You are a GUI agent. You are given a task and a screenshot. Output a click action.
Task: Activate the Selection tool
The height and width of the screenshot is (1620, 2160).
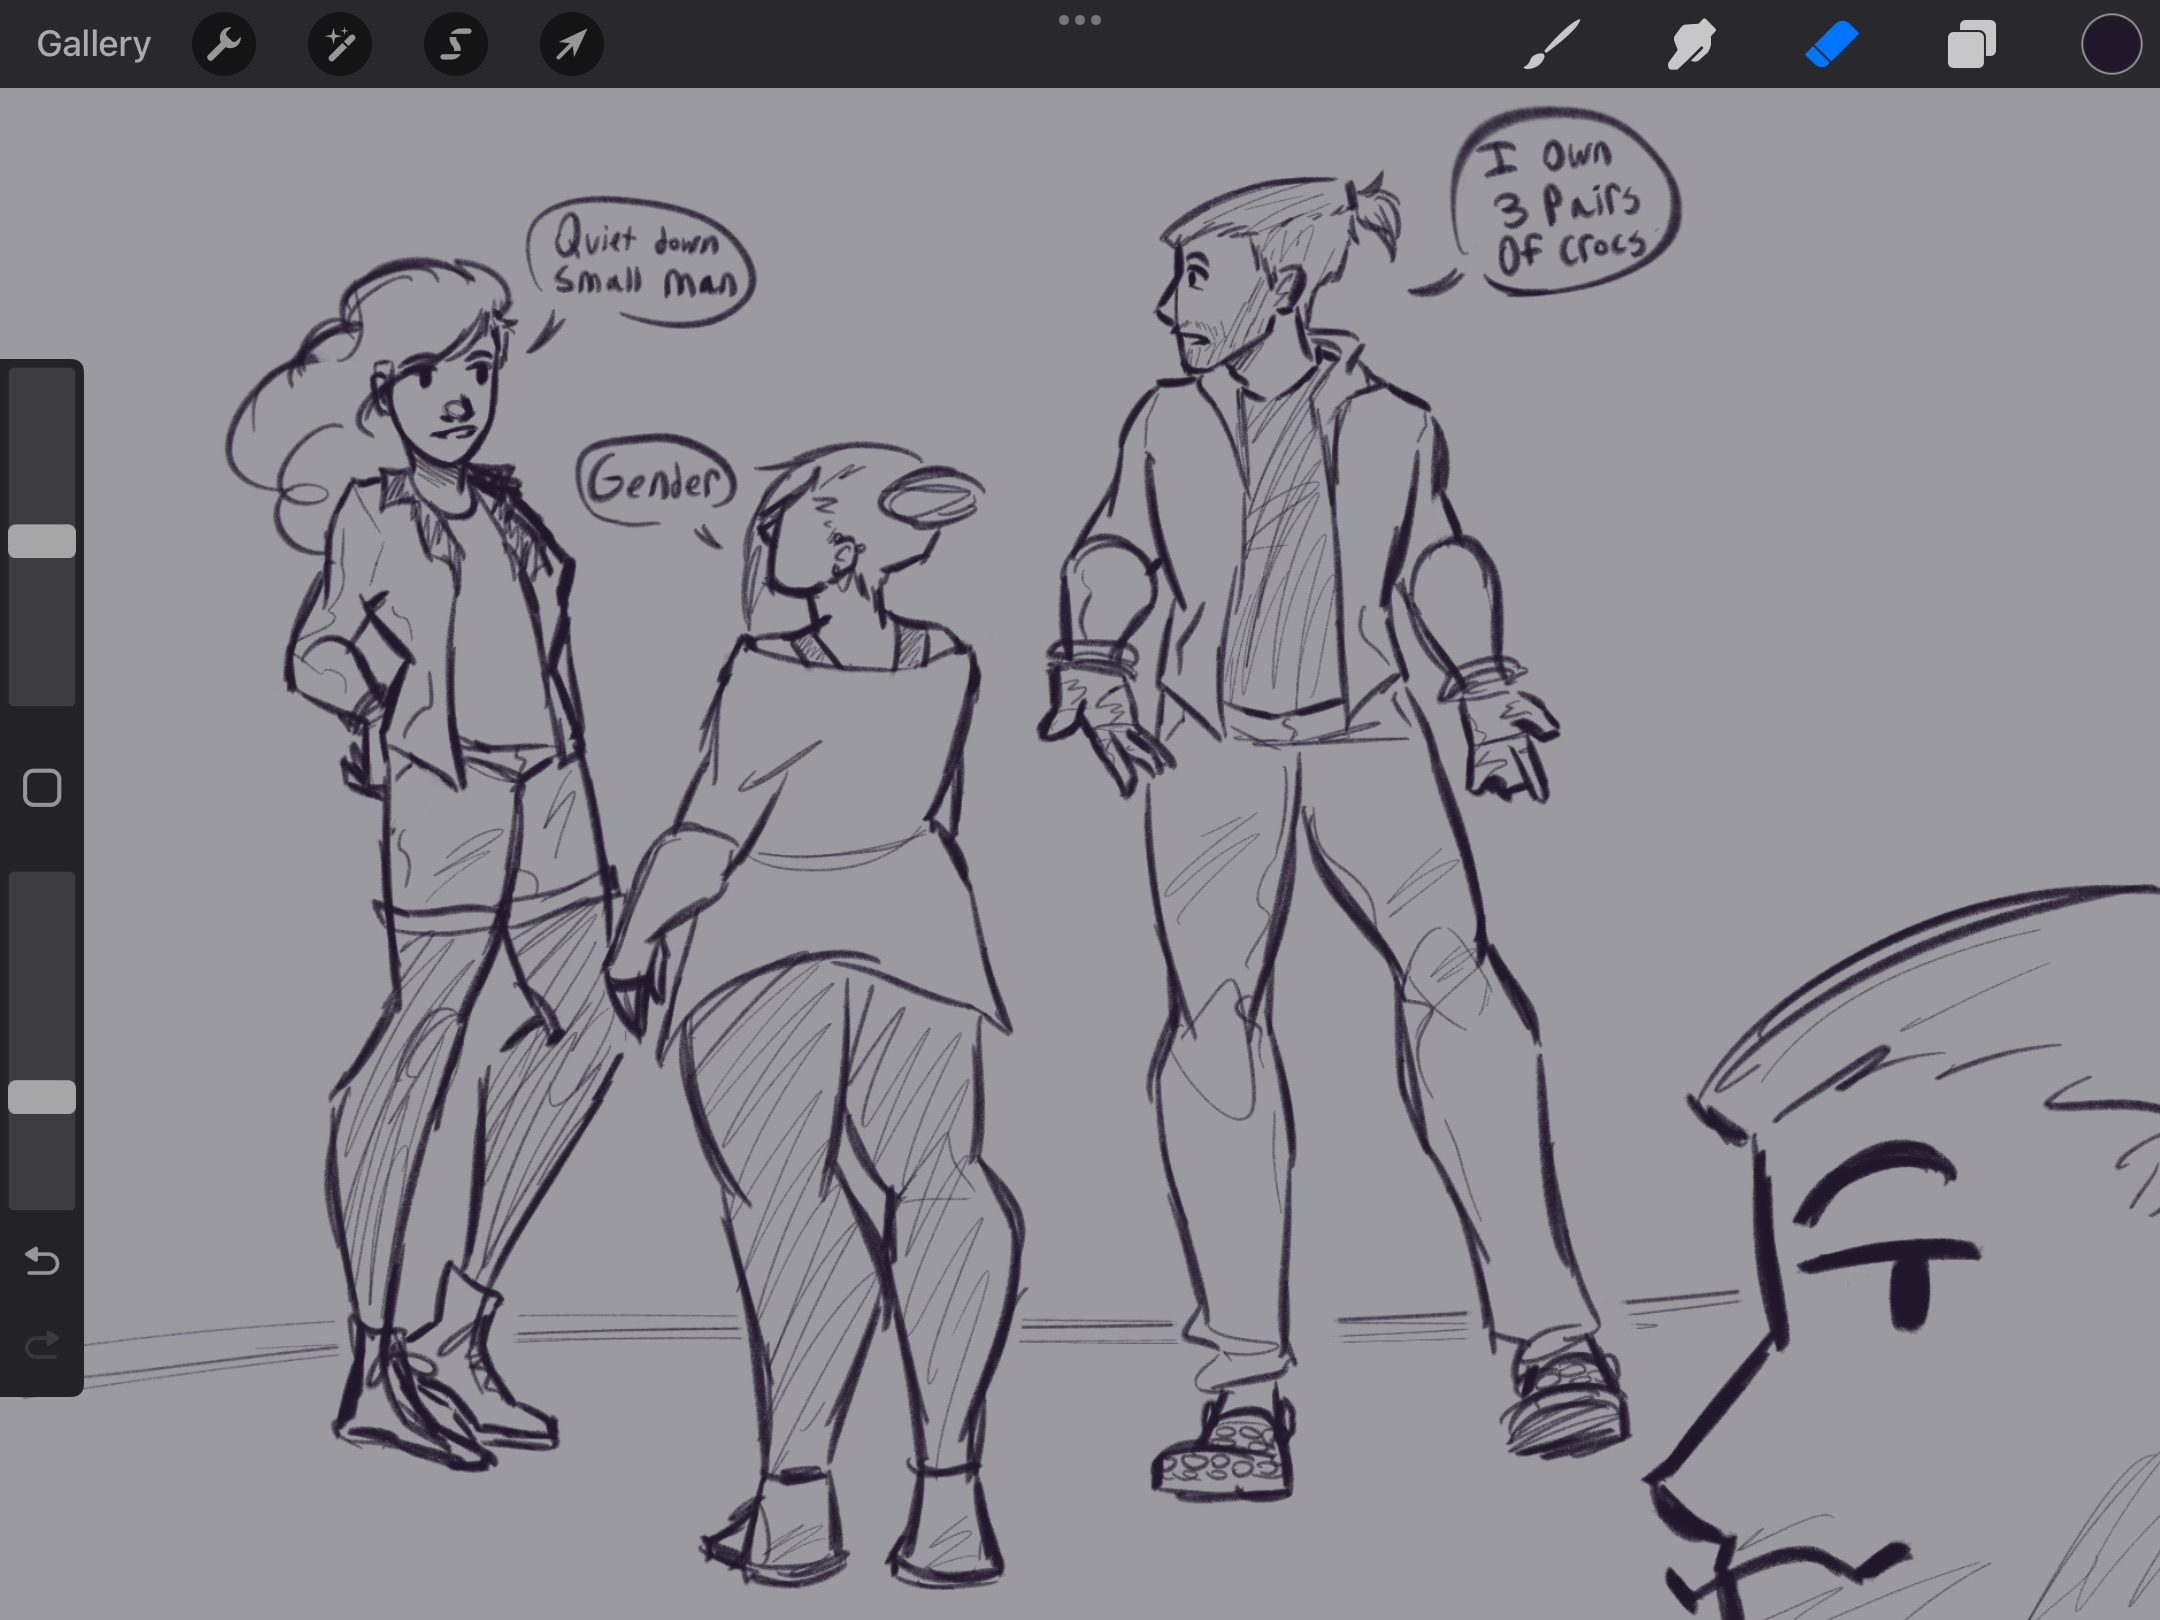456,44
